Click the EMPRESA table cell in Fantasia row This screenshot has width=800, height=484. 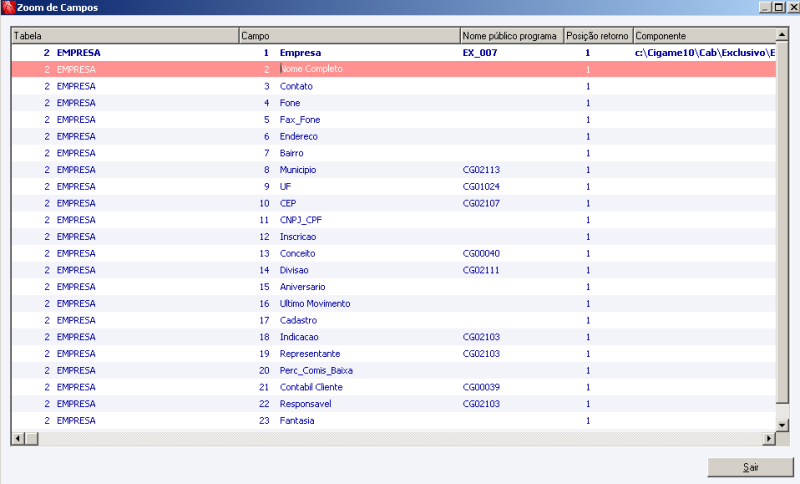pos(76,421)
